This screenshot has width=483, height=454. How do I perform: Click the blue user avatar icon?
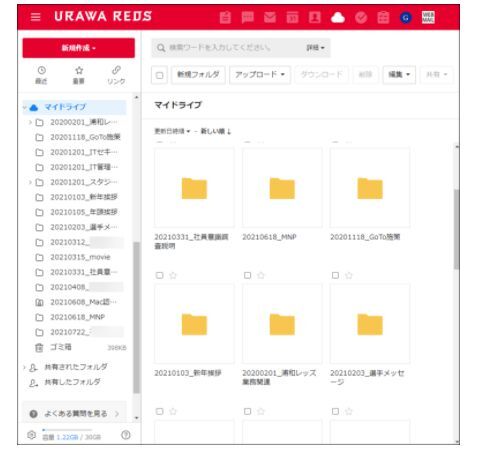point(406,18)
